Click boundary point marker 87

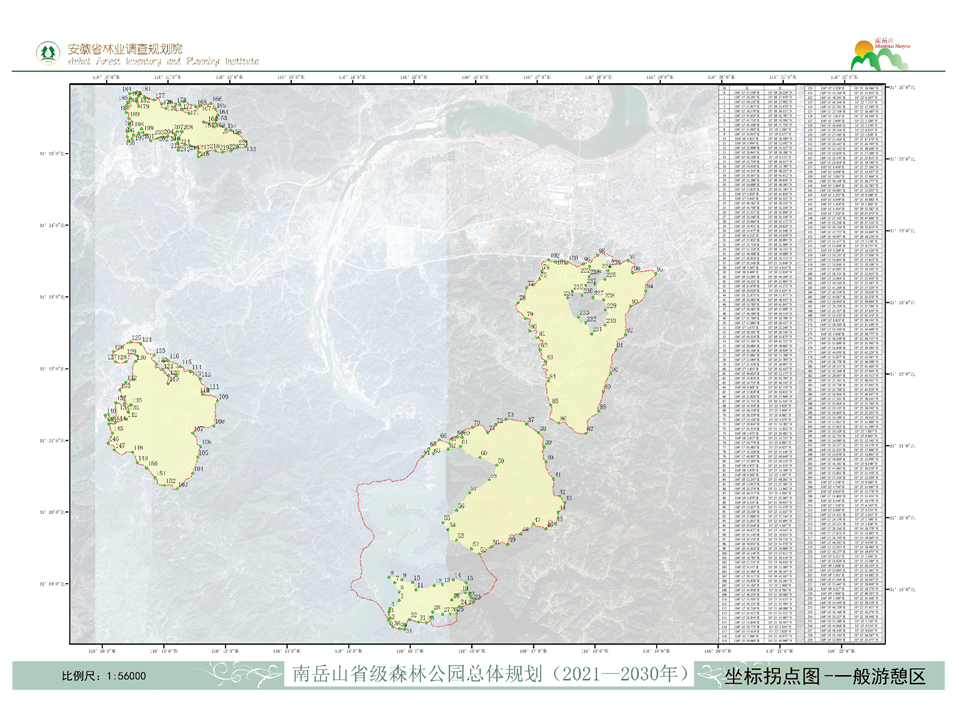585,432
